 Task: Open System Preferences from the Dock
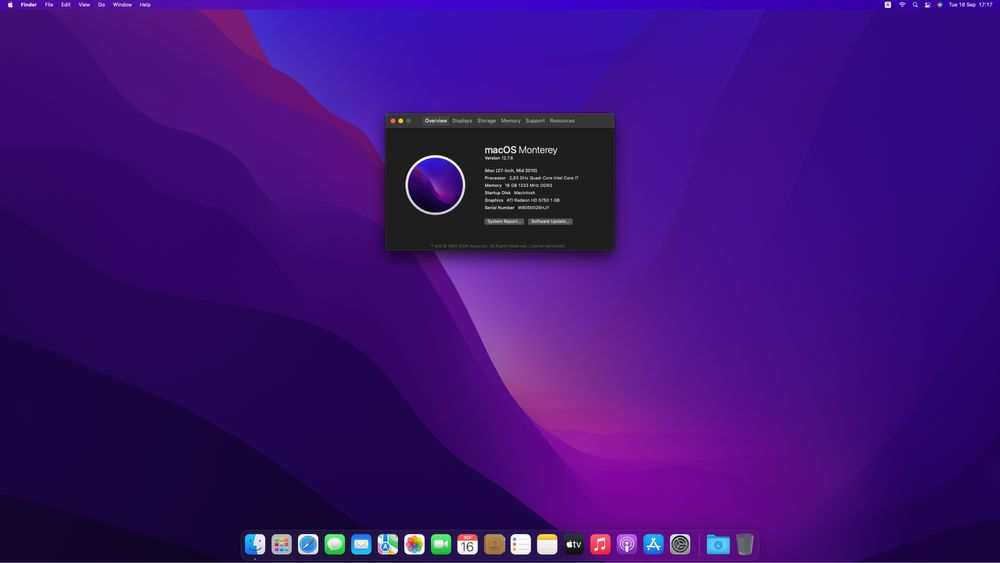(680, 544)
